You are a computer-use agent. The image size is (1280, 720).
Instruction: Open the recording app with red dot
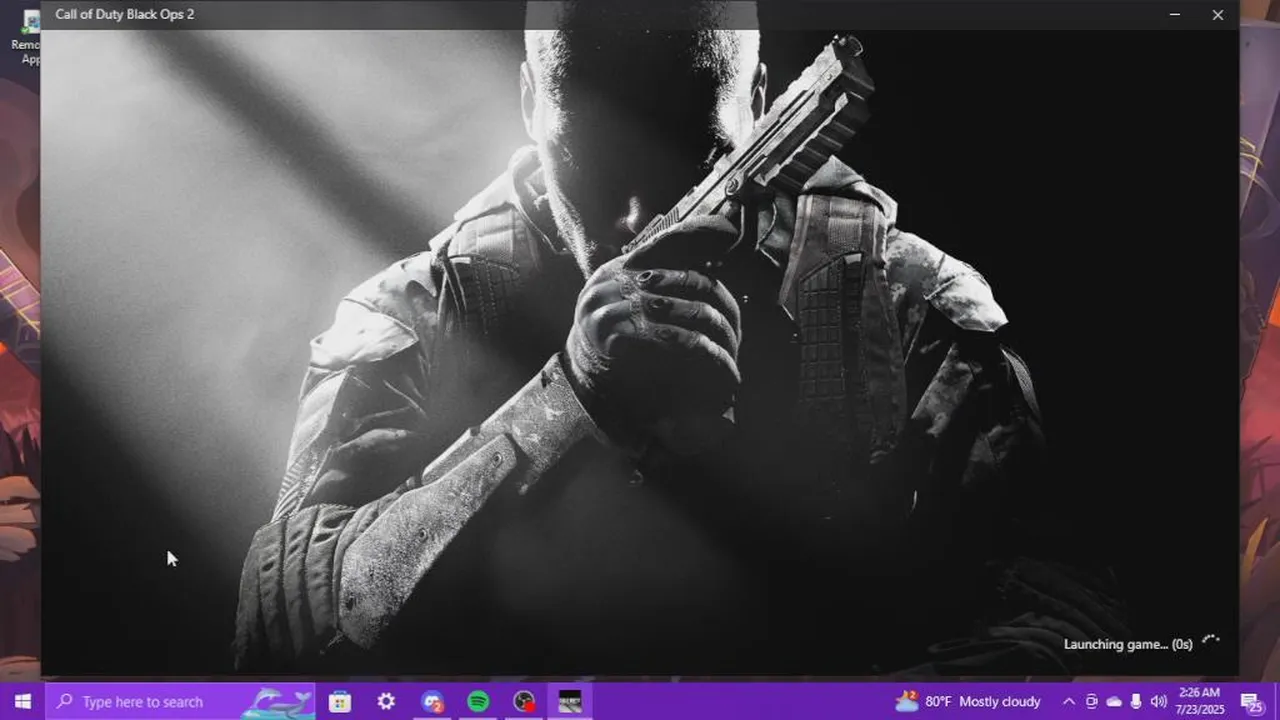tap(524, 701)
